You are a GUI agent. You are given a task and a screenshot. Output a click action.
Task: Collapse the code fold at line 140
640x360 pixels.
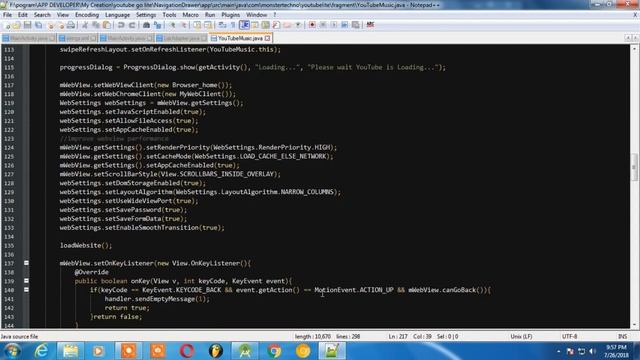click(26, 290)
